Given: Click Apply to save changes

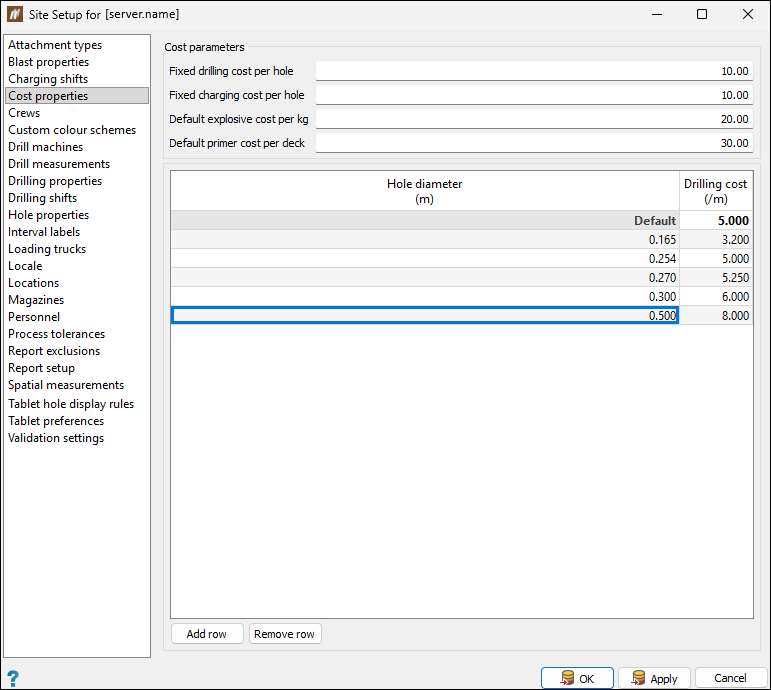Looking at the screenshot, I should coord(654,679).
